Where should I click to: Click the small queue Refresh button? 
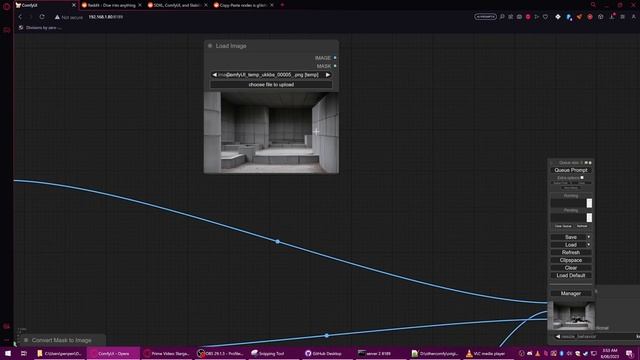click(582, 226)
